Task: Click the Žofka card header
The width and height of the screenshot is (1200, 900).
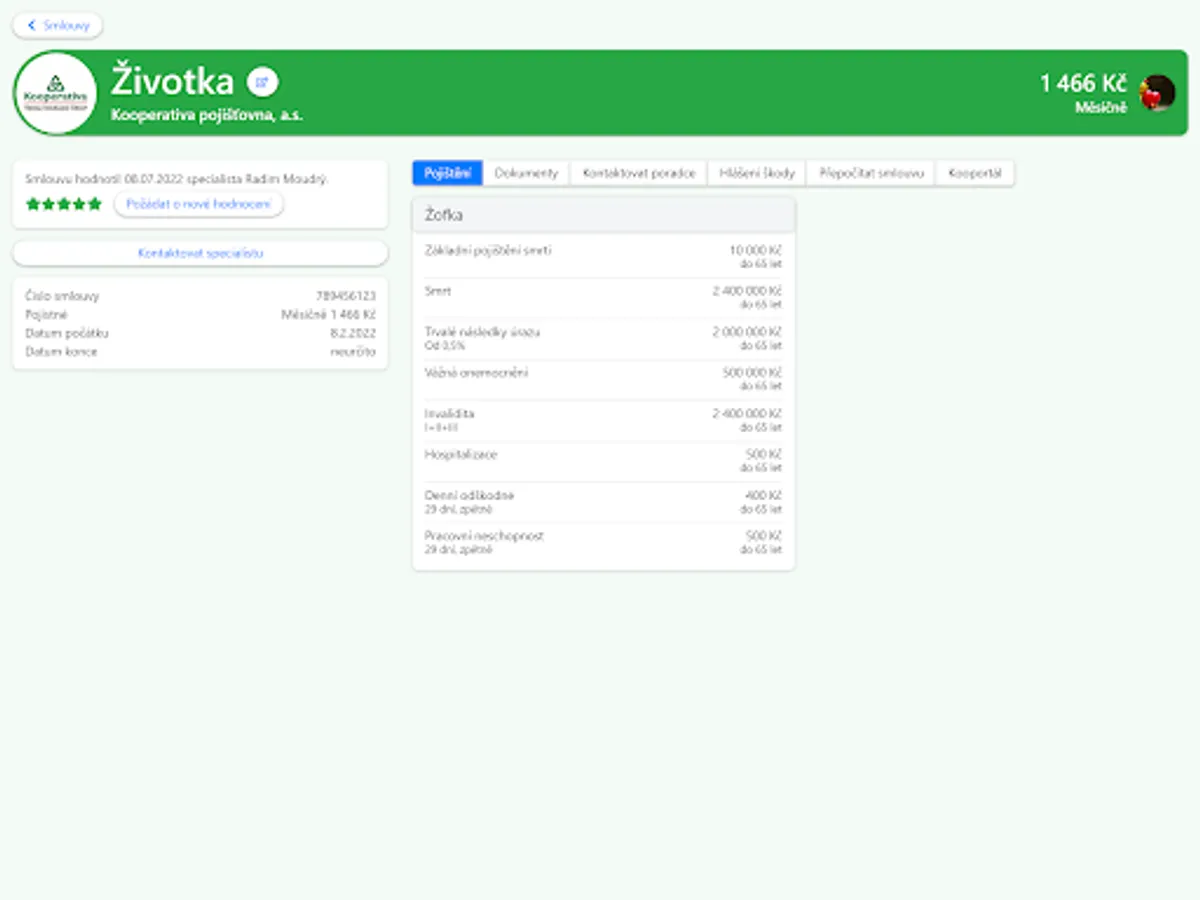Action: [x=604, y=215]
